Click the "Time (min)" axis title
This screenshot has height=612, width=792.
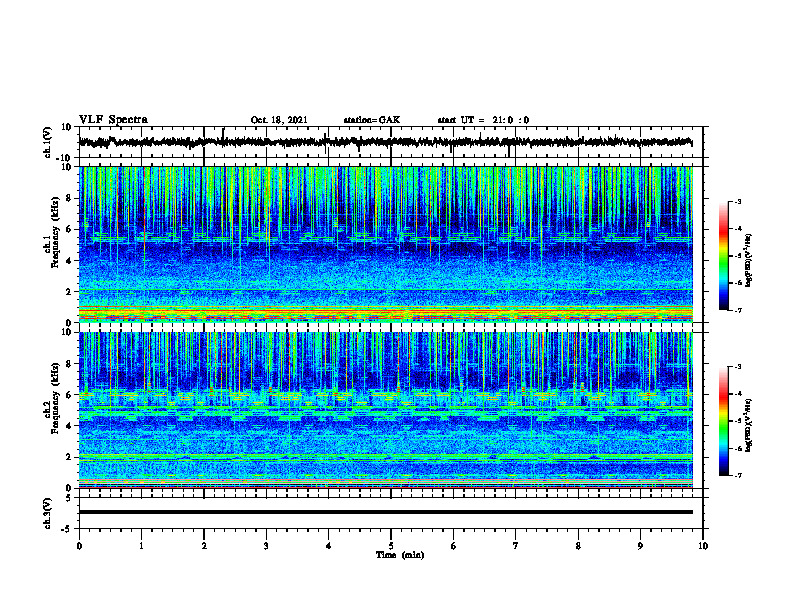click(x=400, y=555)
